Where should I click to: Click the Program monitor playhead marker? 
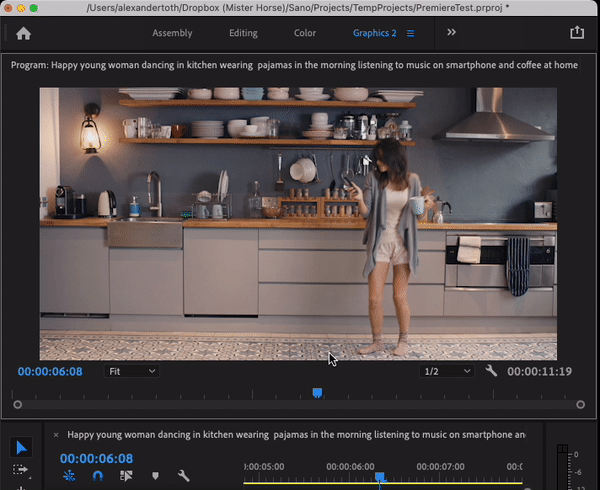coord(317,393)
